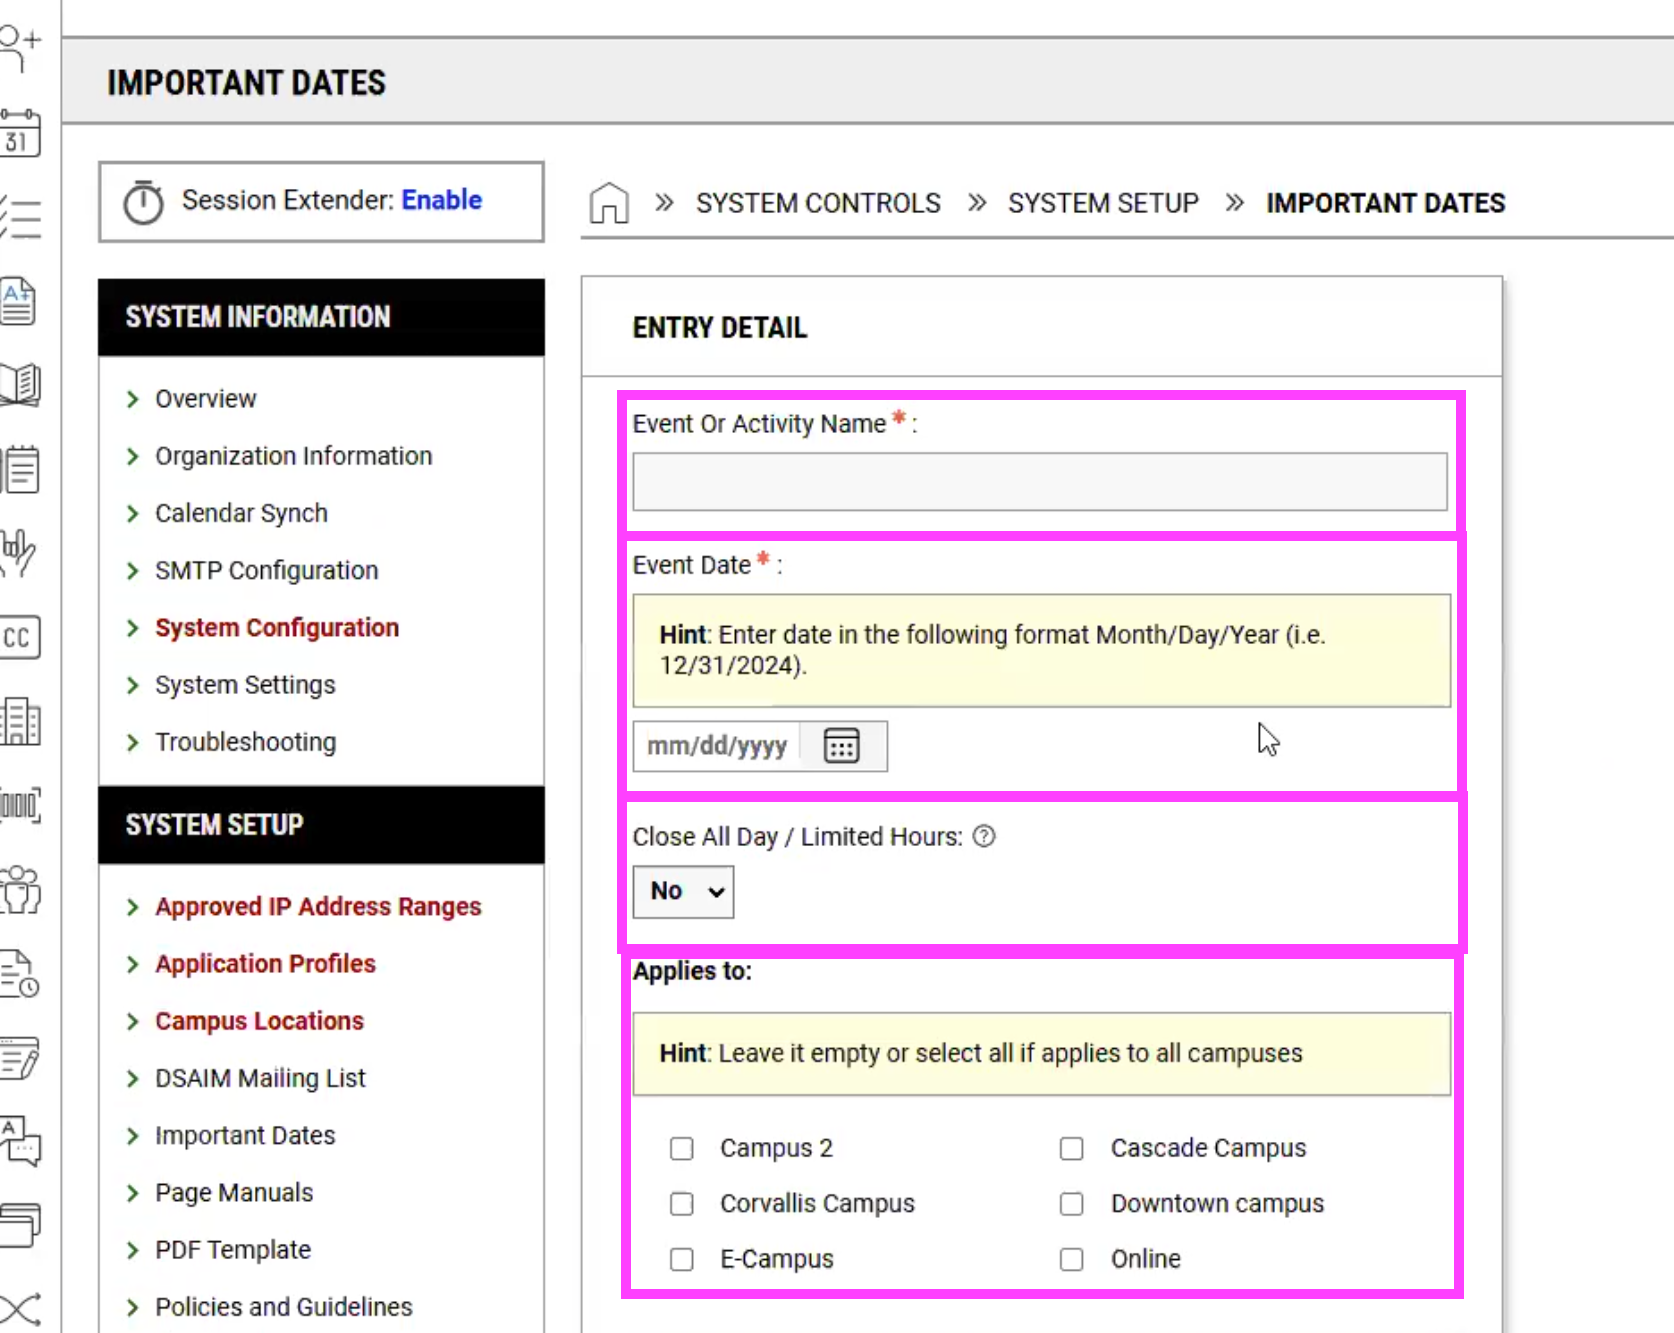Viewport: 1674px width, 1333px height.
Task: Select IMPORTANT DATES breadcrumb item
Action: (x=1385, y=203)
